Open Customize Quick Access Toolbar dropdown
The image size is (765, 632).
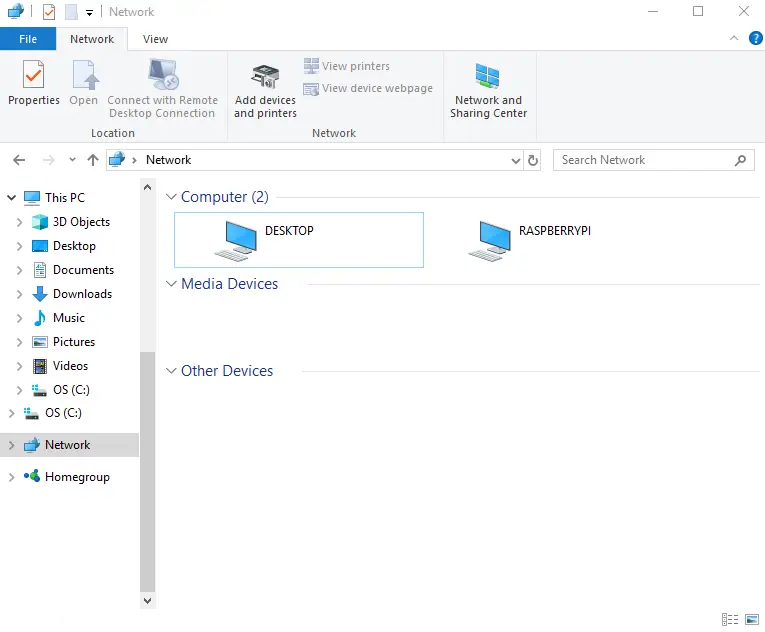click(x=89, y=13)
